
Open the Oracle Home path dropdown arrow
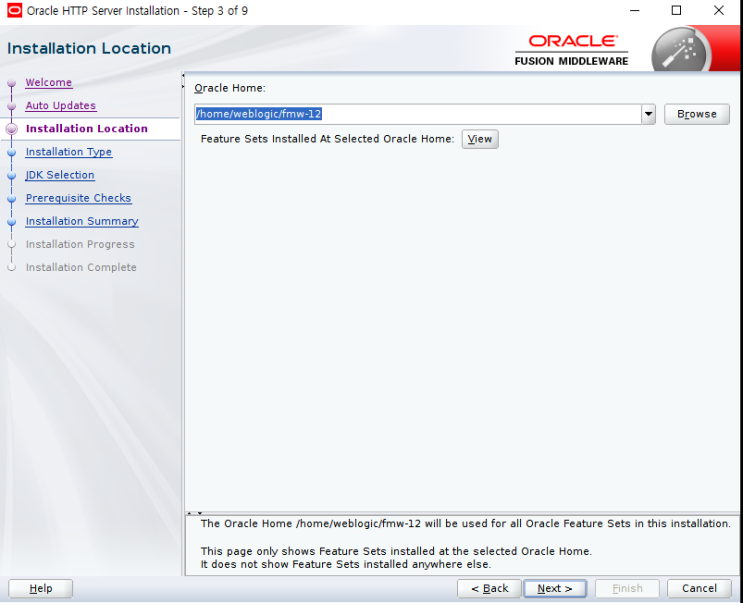648,114
